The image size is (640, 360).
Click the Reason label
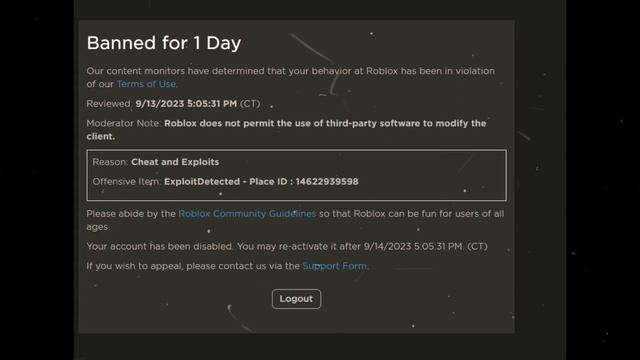[x=110, y=162]
